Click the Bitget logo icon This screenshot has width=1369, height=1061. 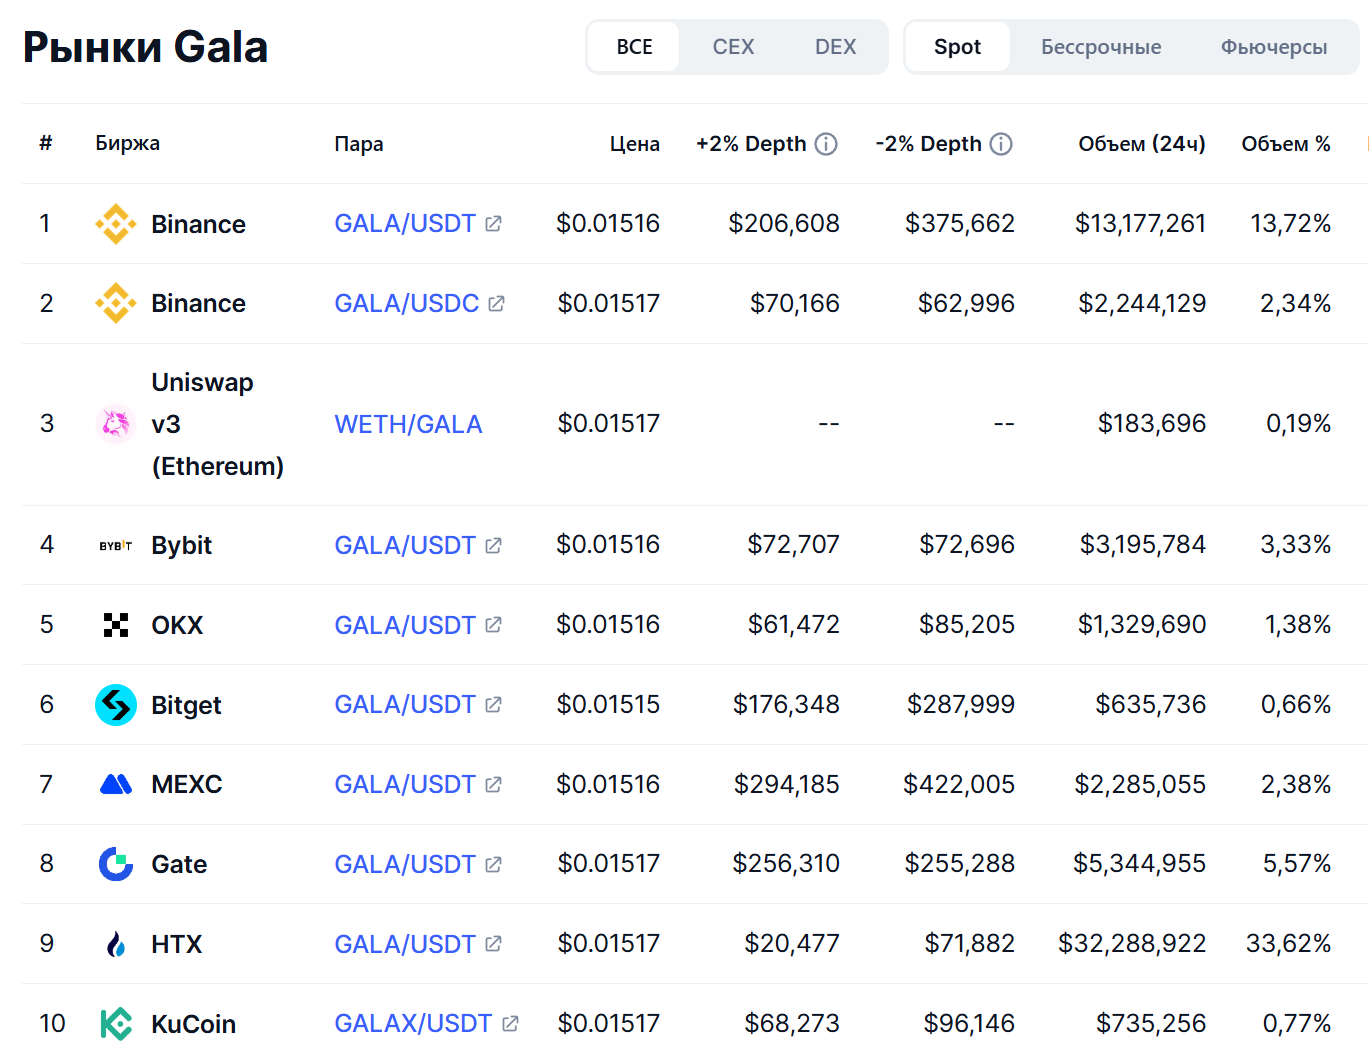point(116,705)
